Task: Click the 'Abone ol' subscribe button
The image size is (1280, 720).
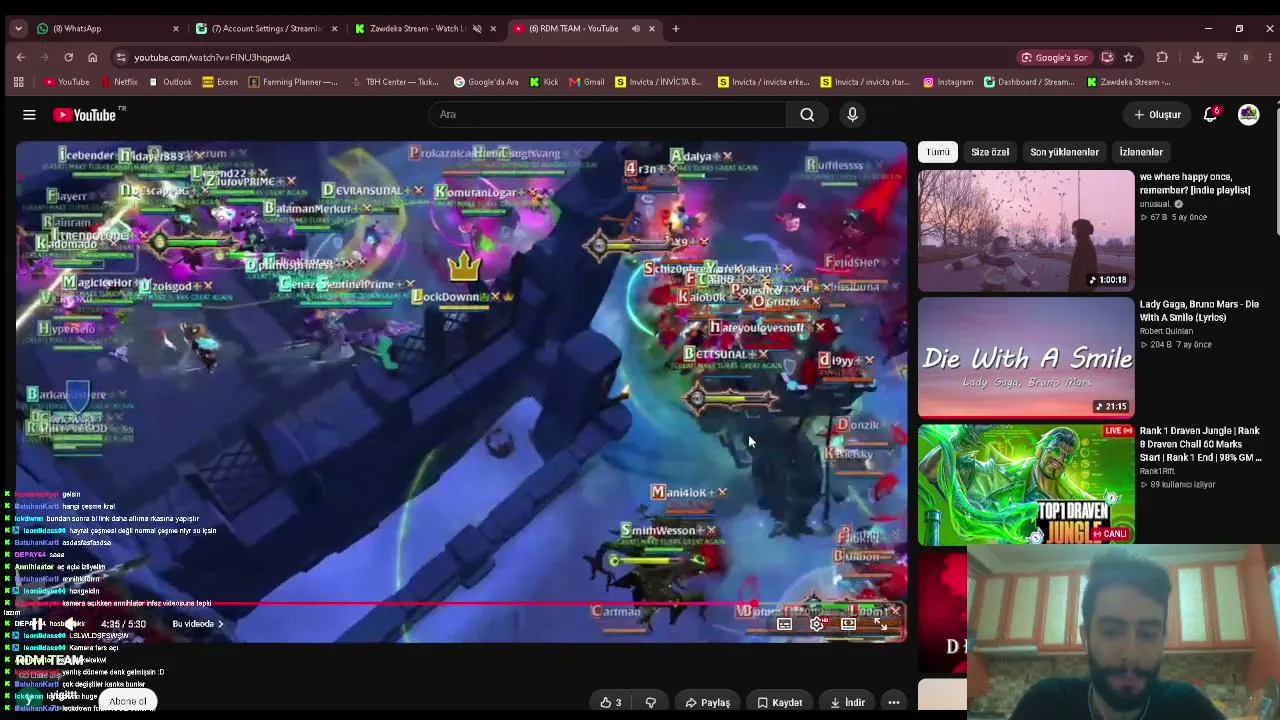Action: [x=128, y=701]
